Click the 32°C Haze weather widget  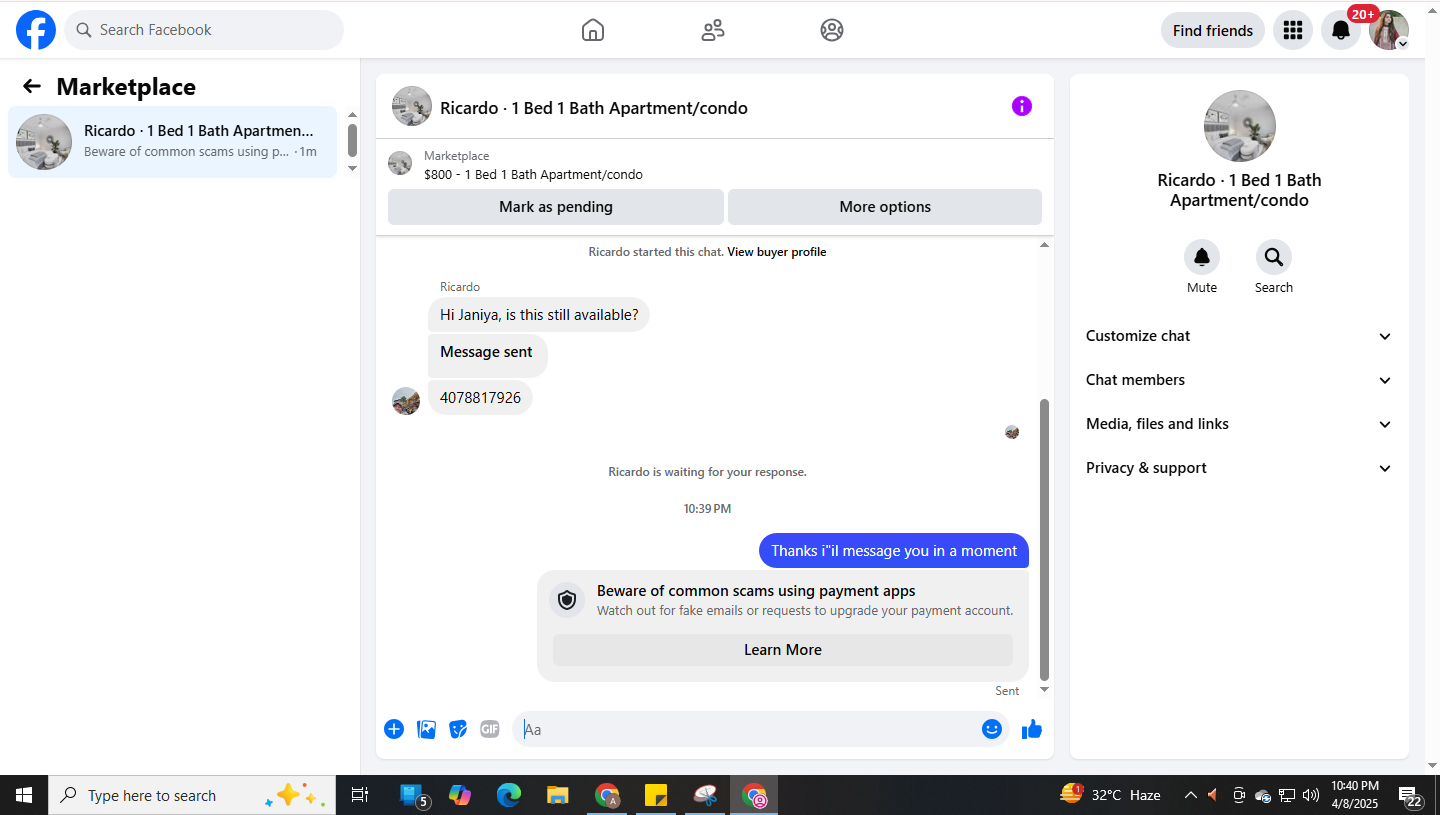pyautogui.click(x=1111, y=795)
